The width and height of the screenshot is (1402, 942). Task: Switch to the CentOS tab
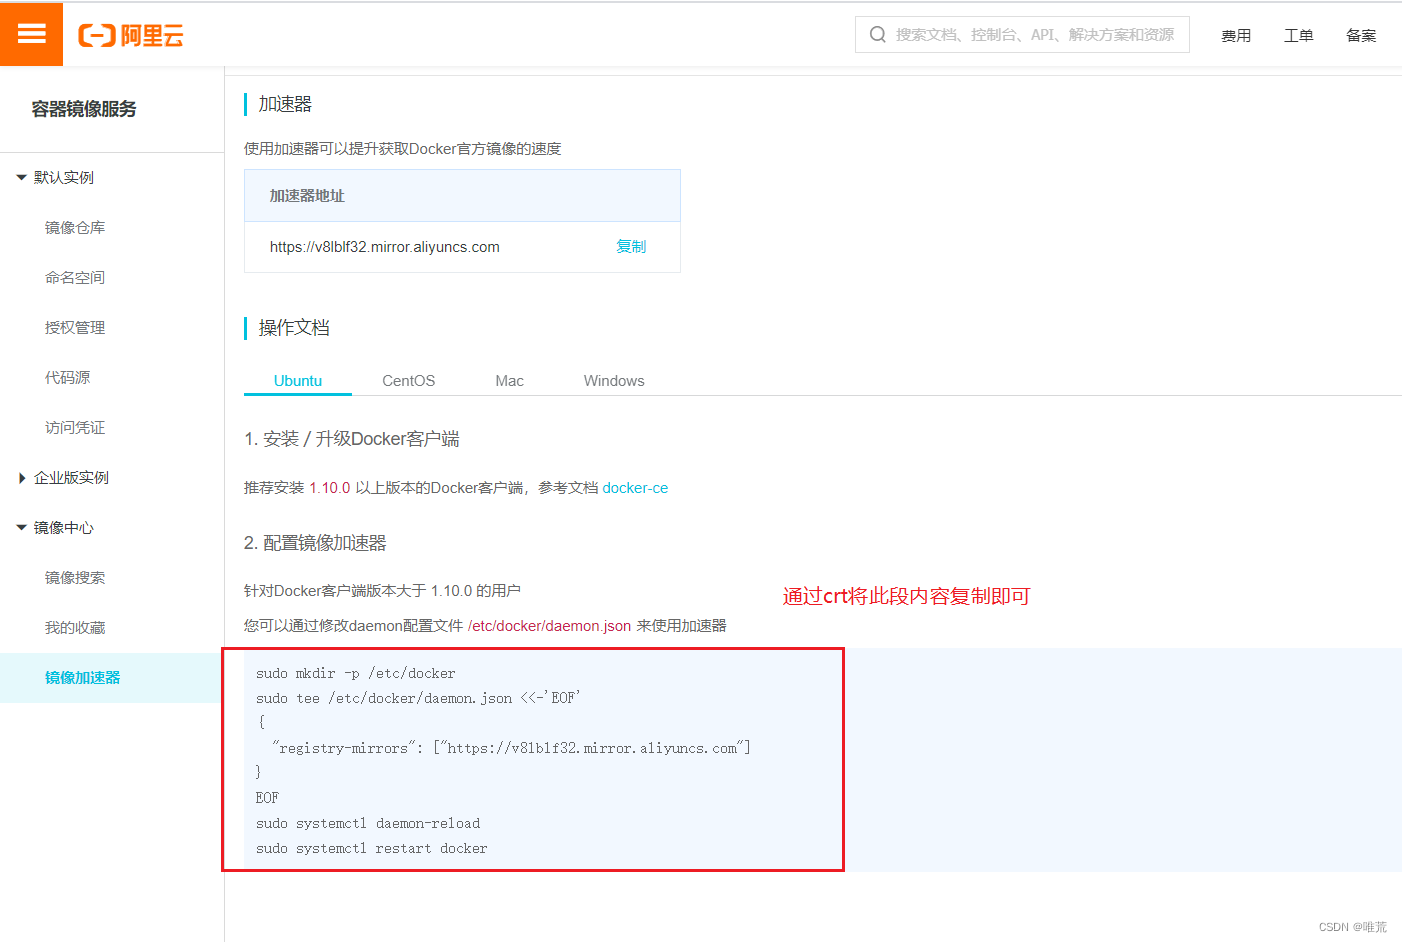click(408, 380)
